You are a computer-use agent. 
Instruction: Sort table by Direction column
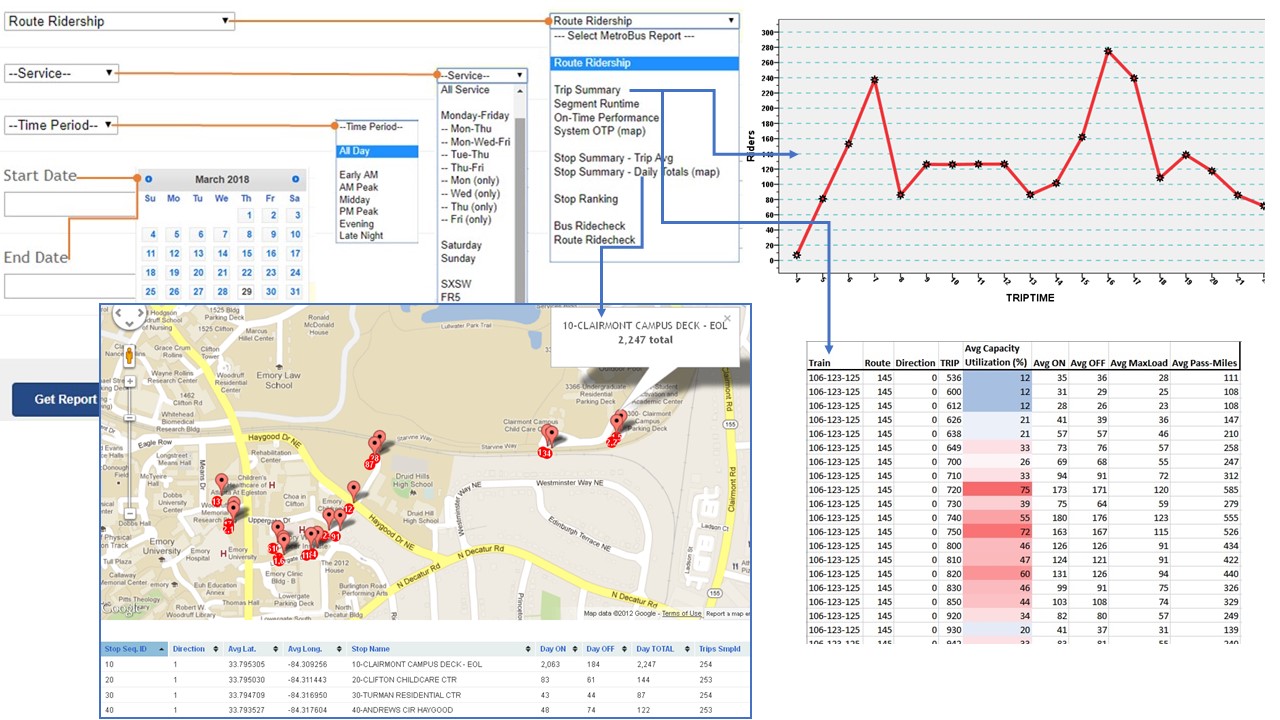click(197, 649)
